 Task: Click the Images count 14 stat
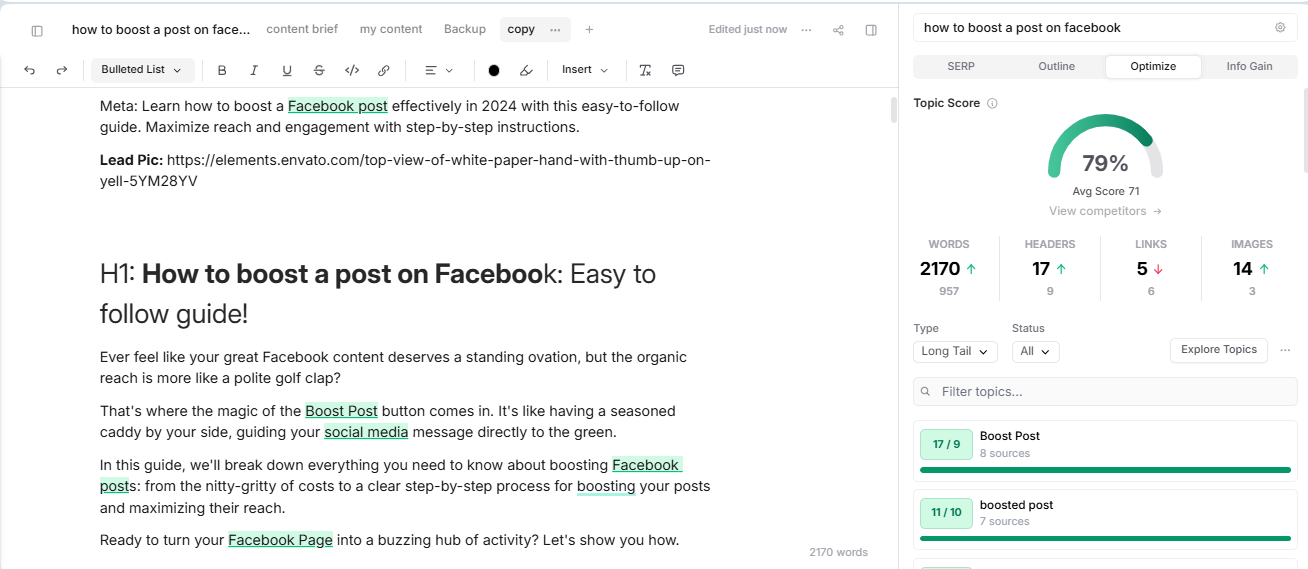pos(1251,269)
